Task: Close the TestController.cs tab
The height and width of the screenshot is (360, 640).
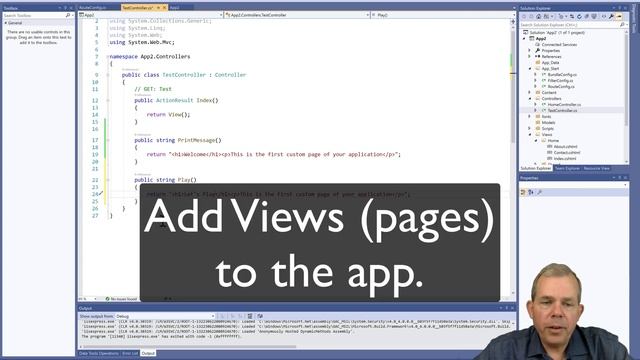Action: point(165,7)
